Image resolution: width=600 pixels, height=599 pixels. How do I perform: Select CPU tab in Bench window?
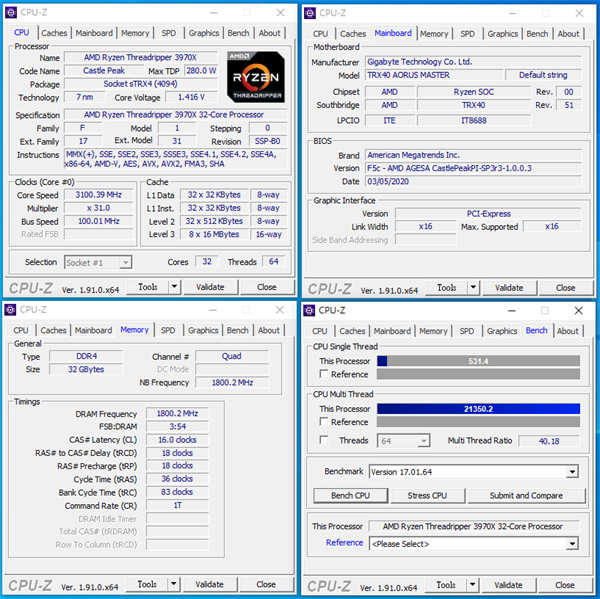coord(320,331)
